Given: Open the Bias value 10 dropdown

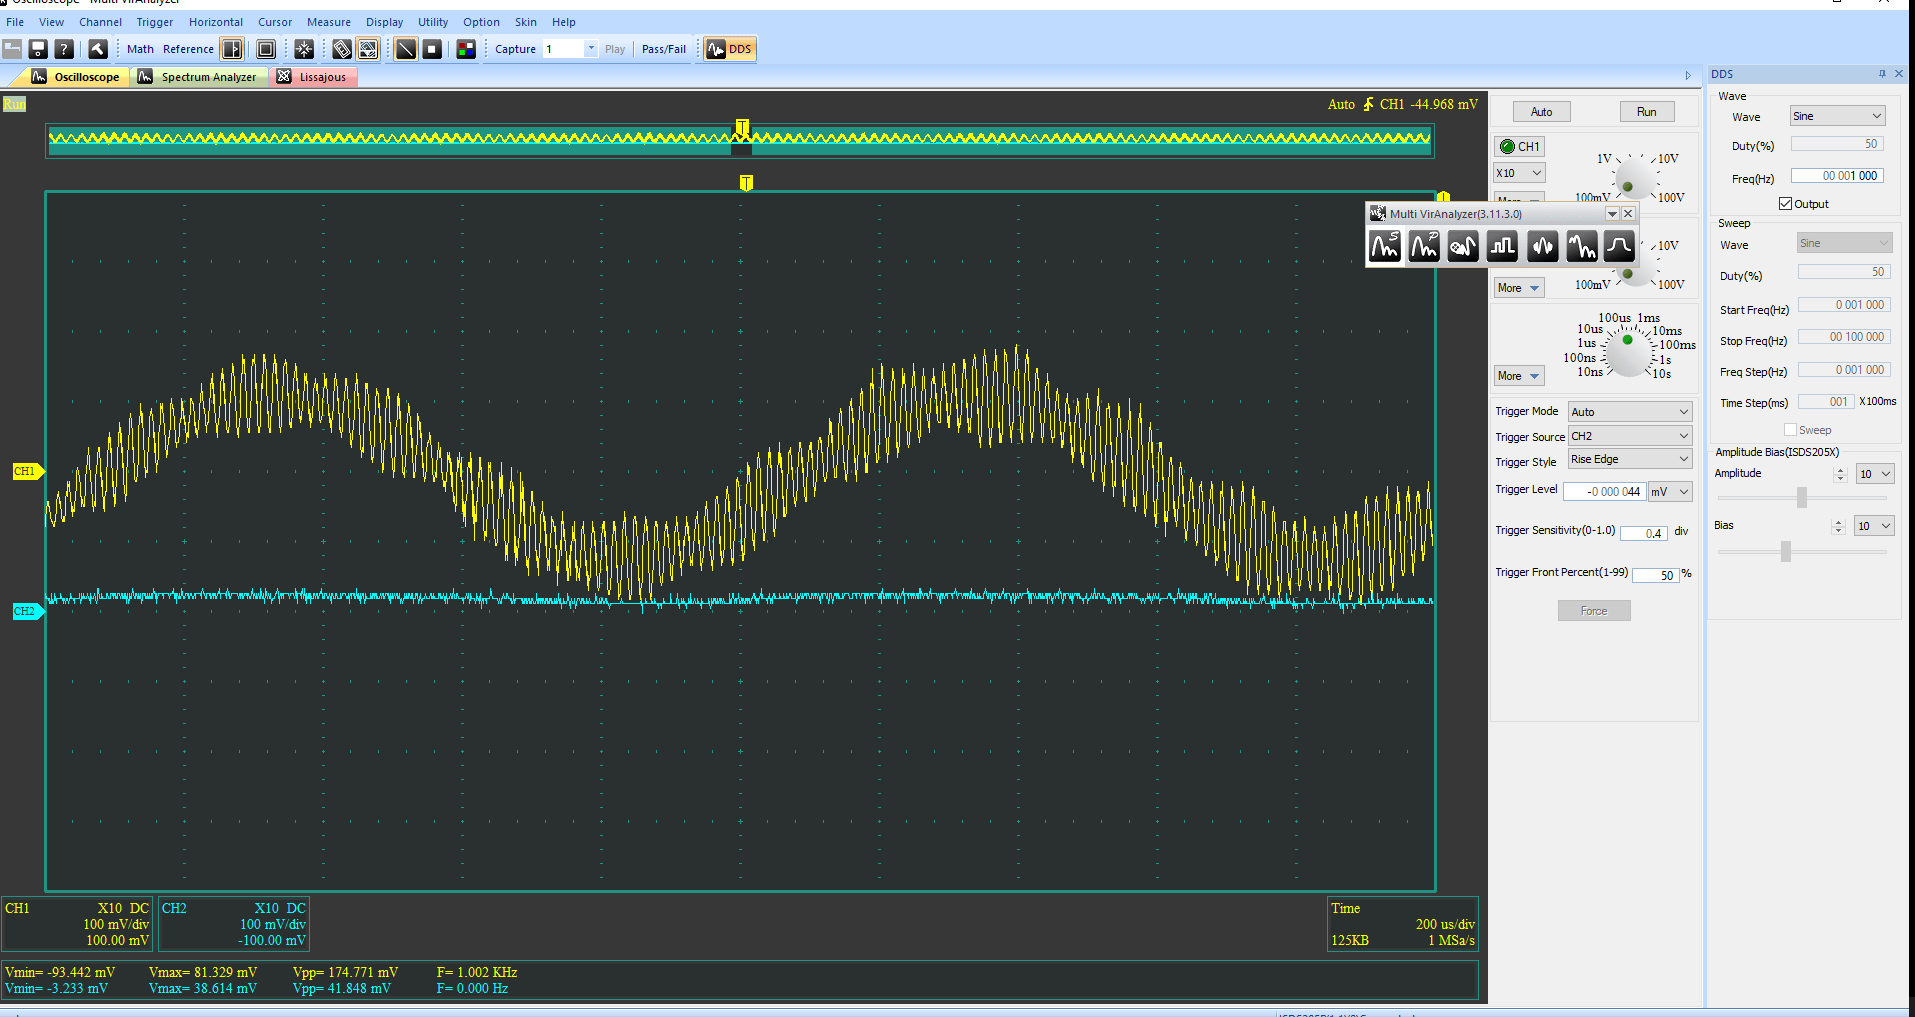Looking at the screenshot, I should [1875, 526].
